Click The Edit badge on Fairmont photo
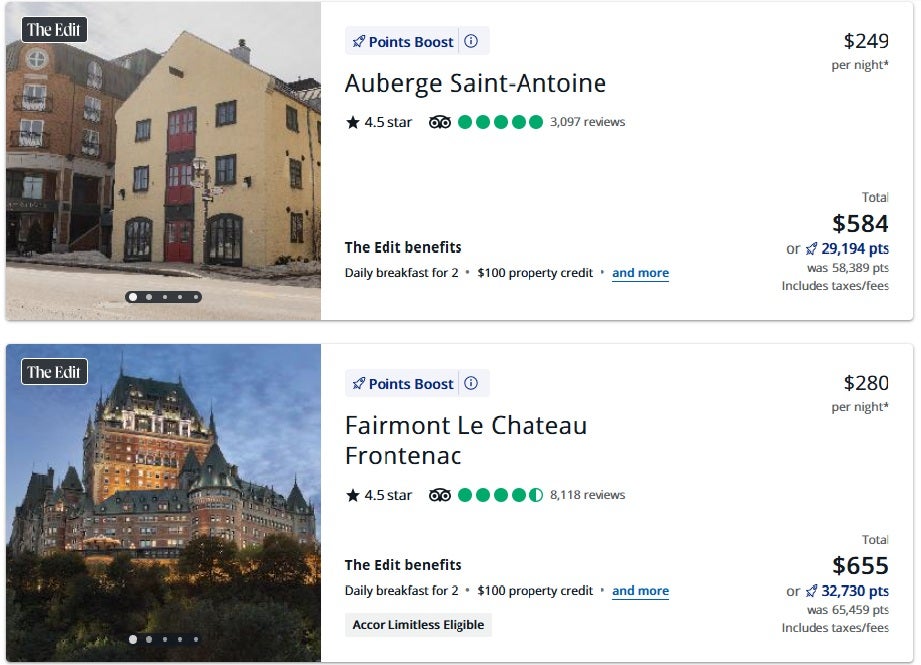Viewport: 921px width, 665px height. pyautogui.click(x=54, y=372)
